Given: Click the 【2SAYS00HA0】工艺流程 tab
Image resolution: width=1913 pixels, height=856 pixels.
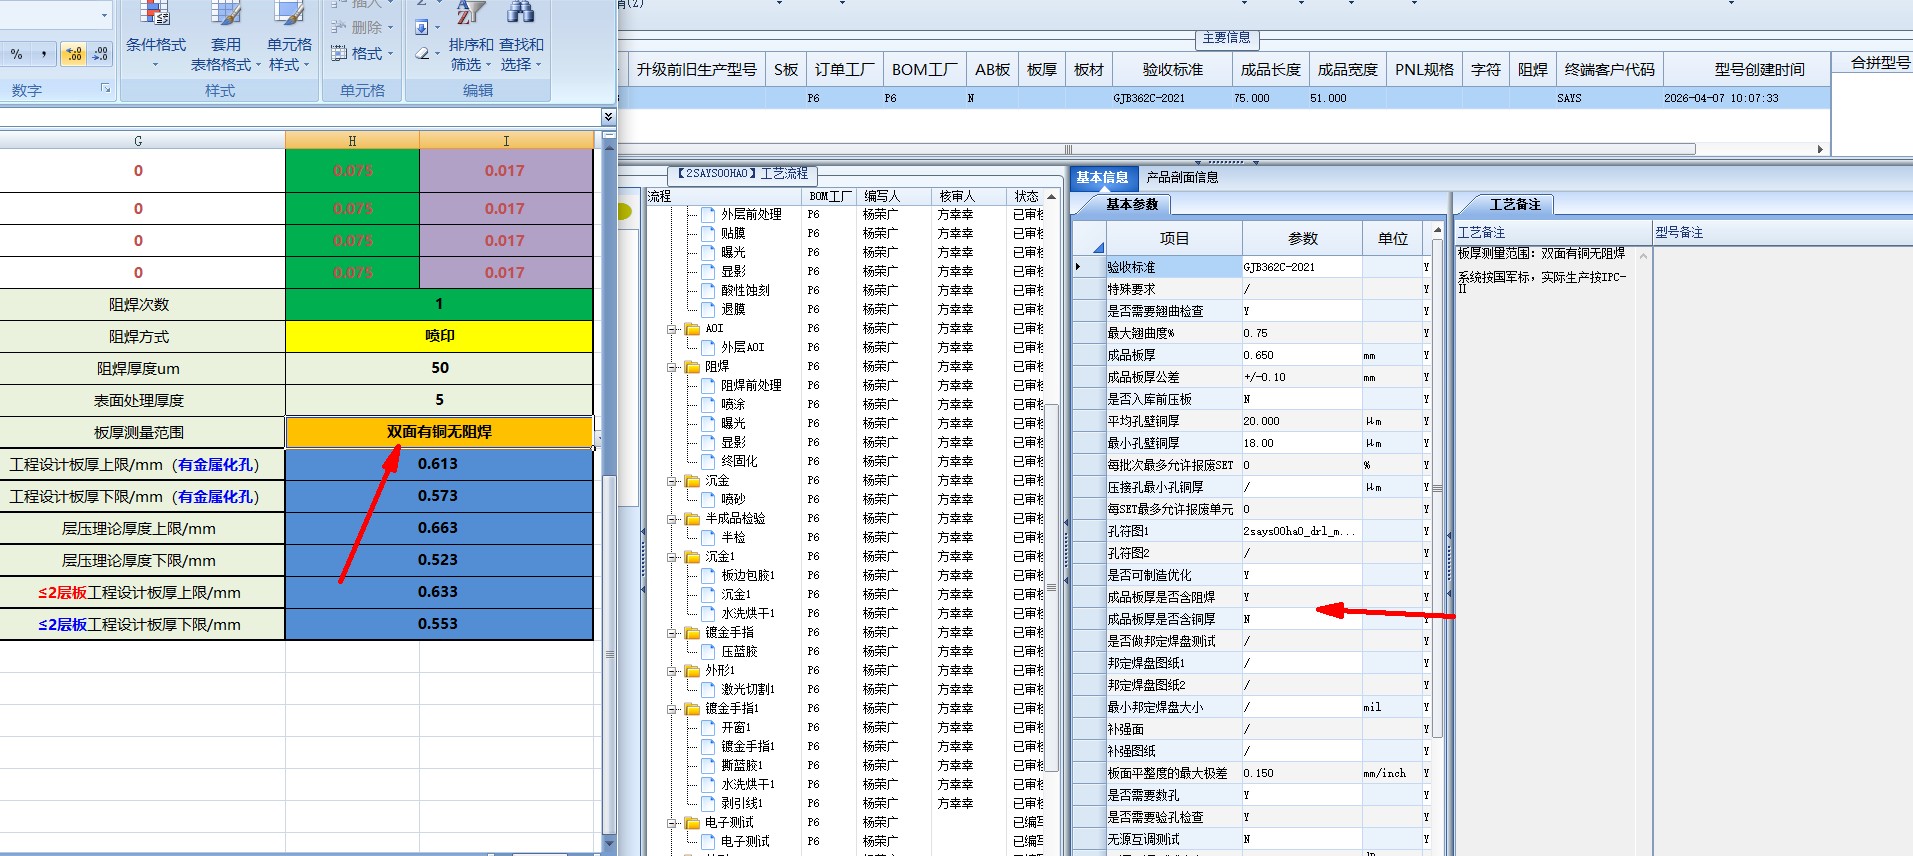Looking at the screenshot, I should pos(742,173).
